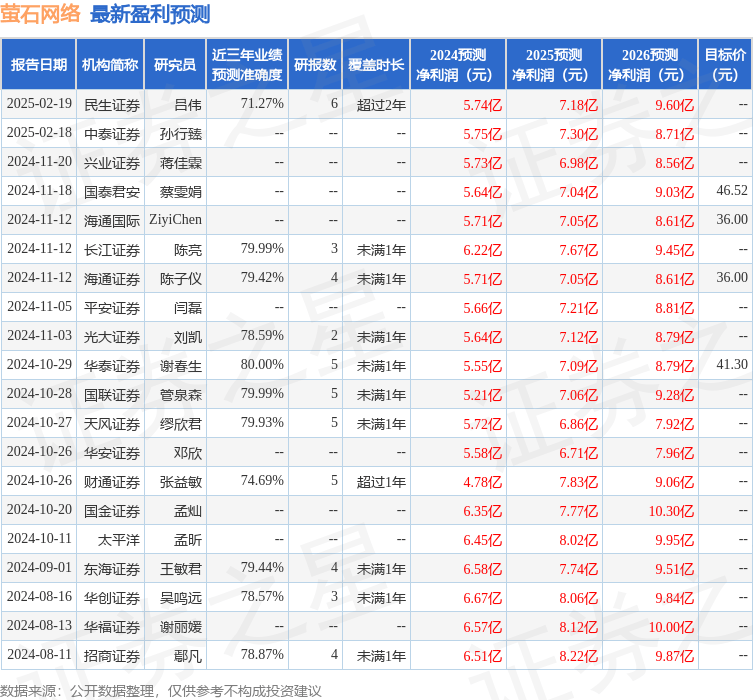Viewport: 753px width, 700px height.
Task: Click researcher name 孙行臻
Action: pyautogui.click(x=181, y=133)
